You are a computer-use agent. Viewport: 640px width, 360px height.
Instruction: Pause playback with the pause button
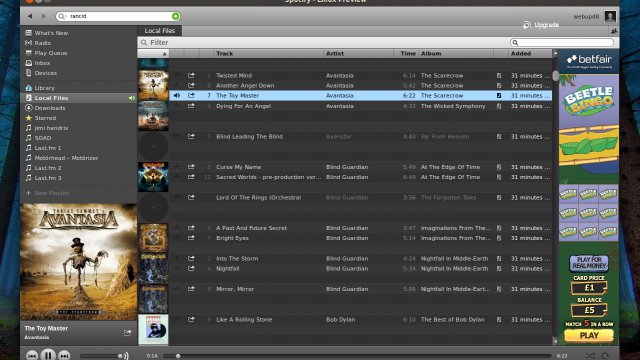(x=48, y=355)
